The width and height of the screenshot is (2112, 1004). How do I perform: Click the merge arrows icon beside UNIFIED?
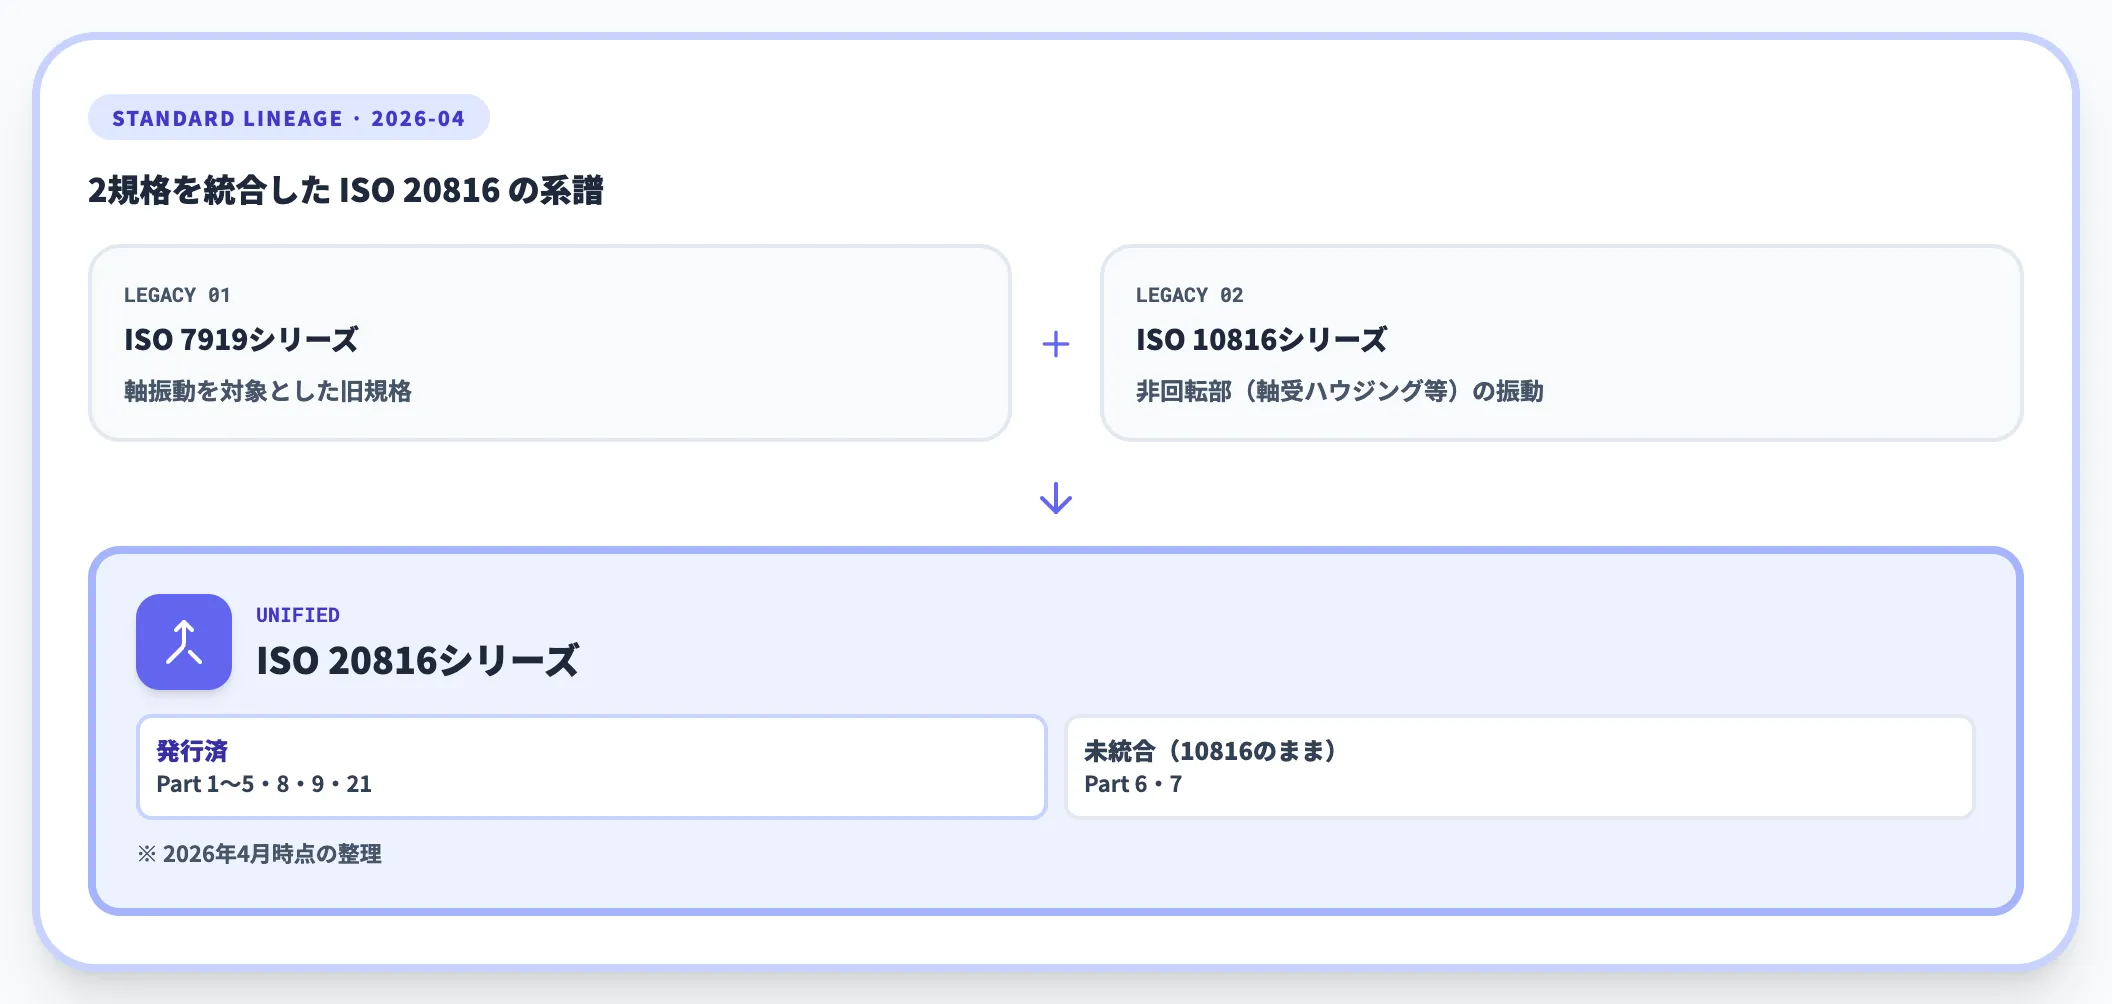tap(183, 642)
